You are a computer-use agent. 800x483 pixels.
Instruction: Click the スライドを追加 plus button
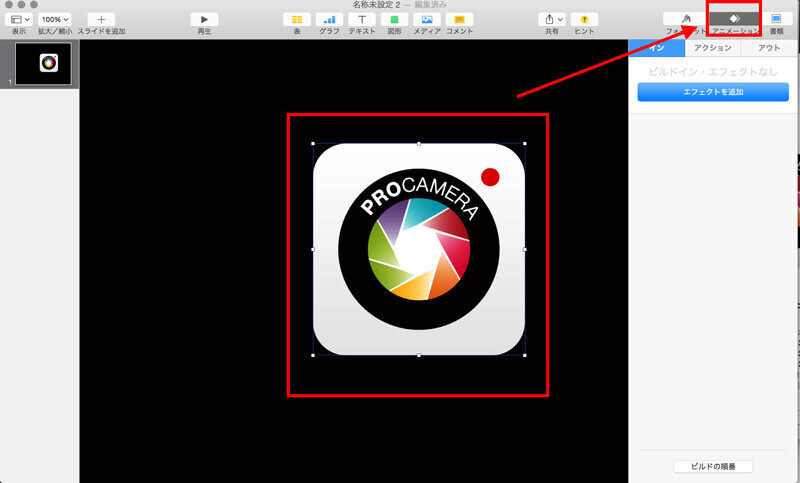pyautogui.click(x=101, y=19)
